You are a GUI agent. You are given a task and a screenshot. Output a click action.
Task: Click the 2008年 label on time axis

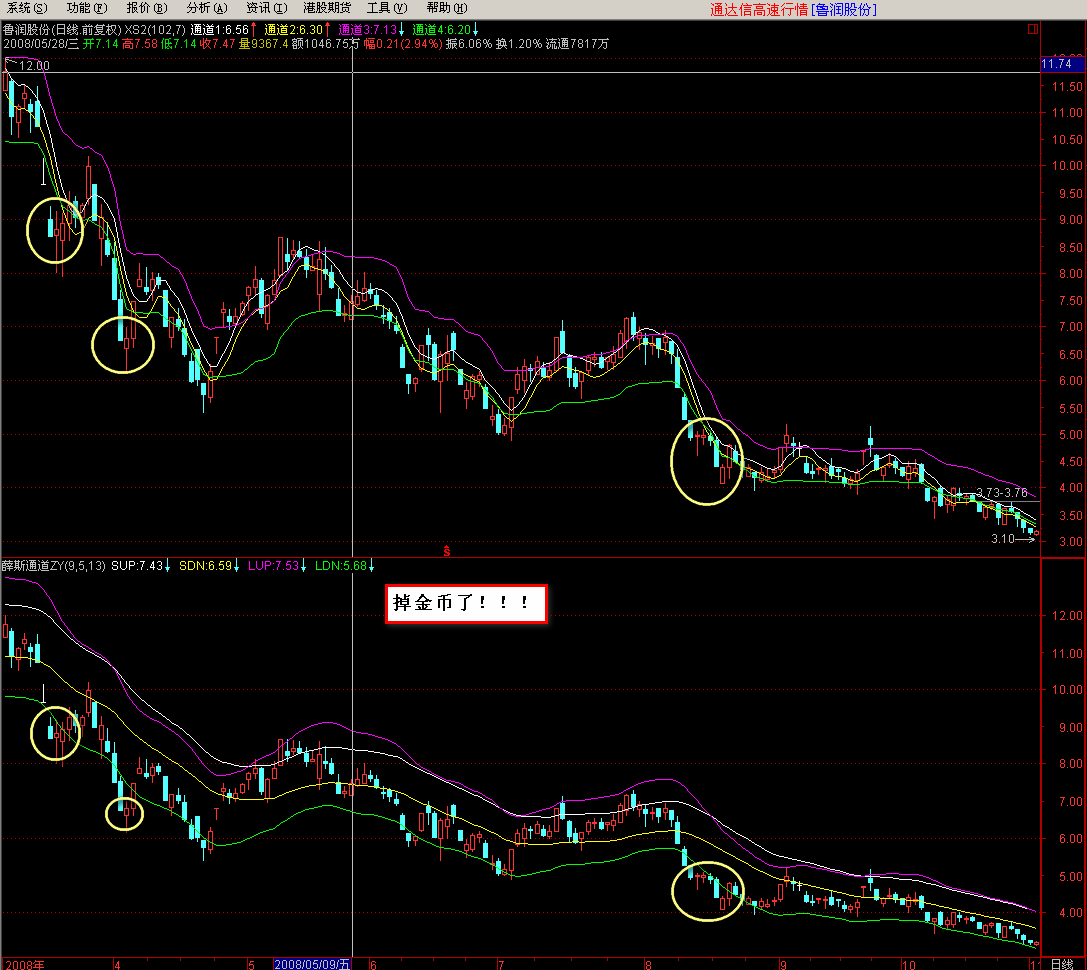tap(23, 964)
